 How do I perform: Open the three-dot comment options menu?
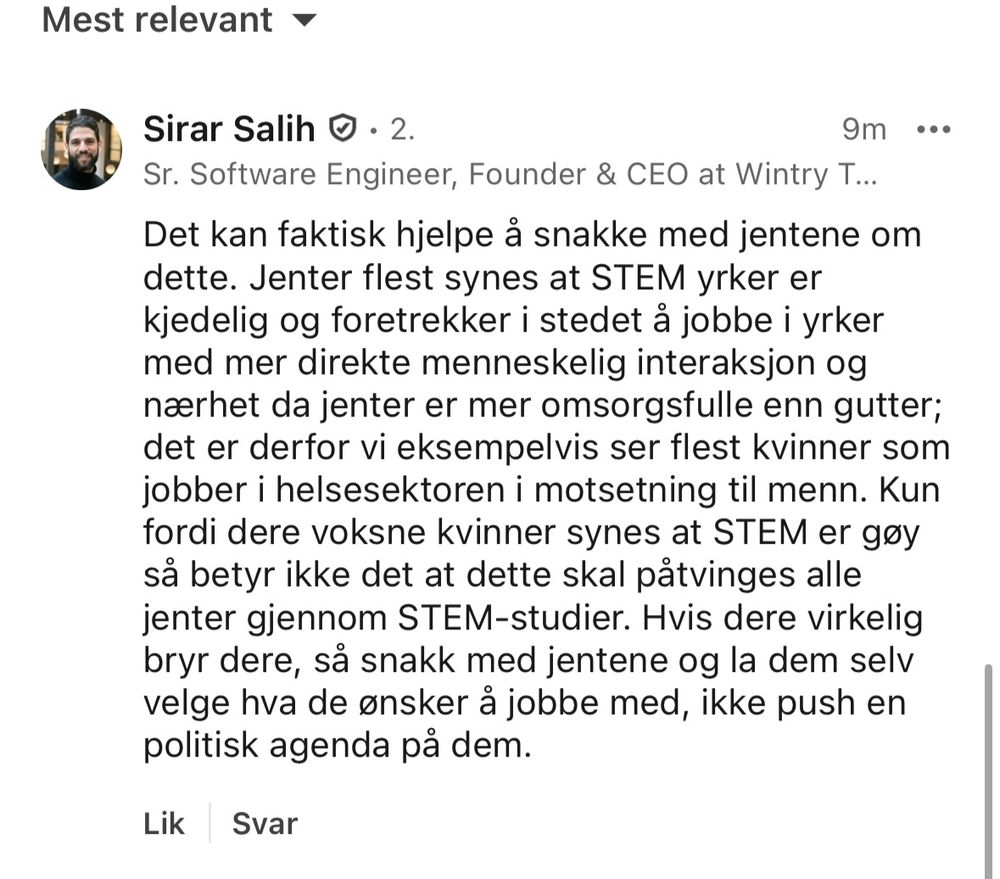(933, 129)
